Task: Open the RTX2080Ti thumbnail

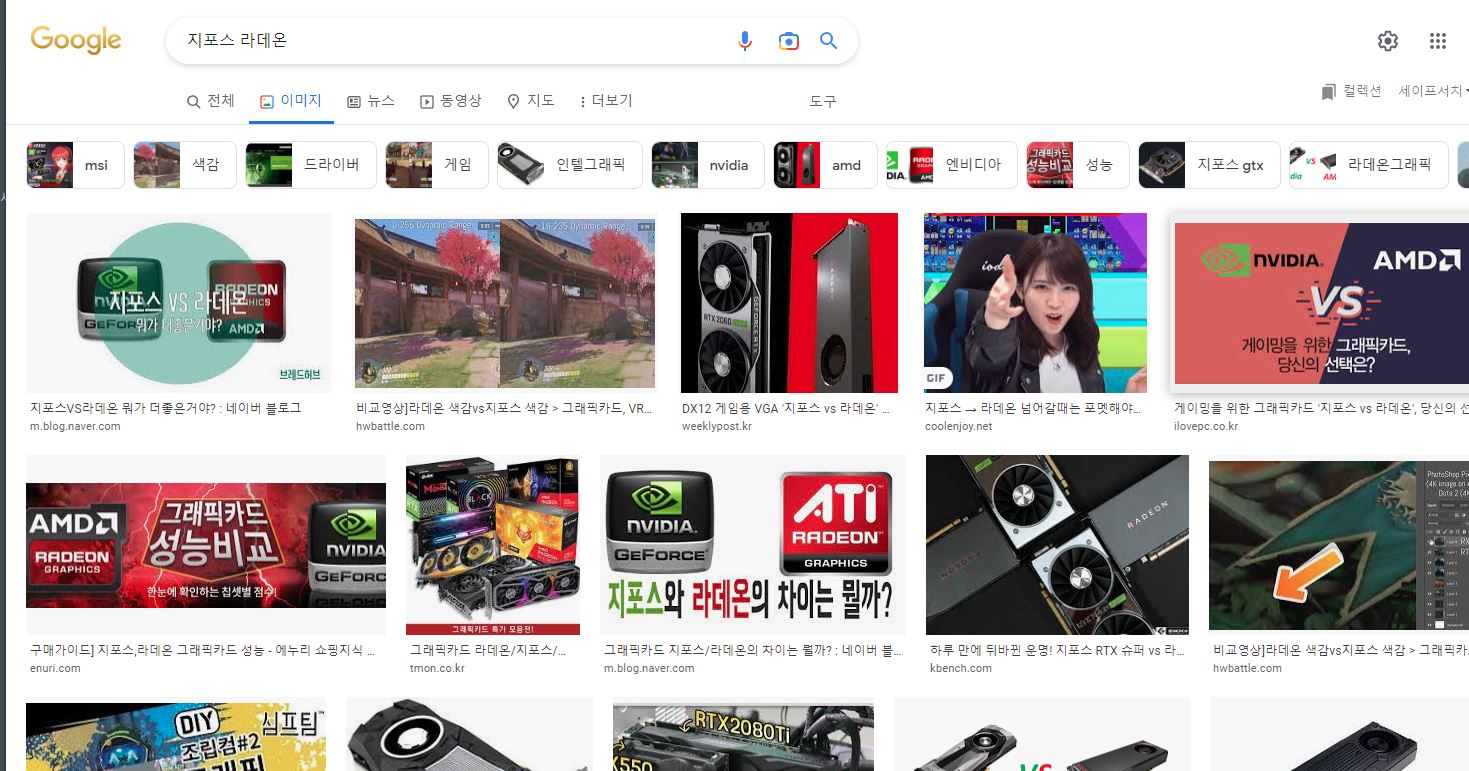Action: click(x=743, y=735)
